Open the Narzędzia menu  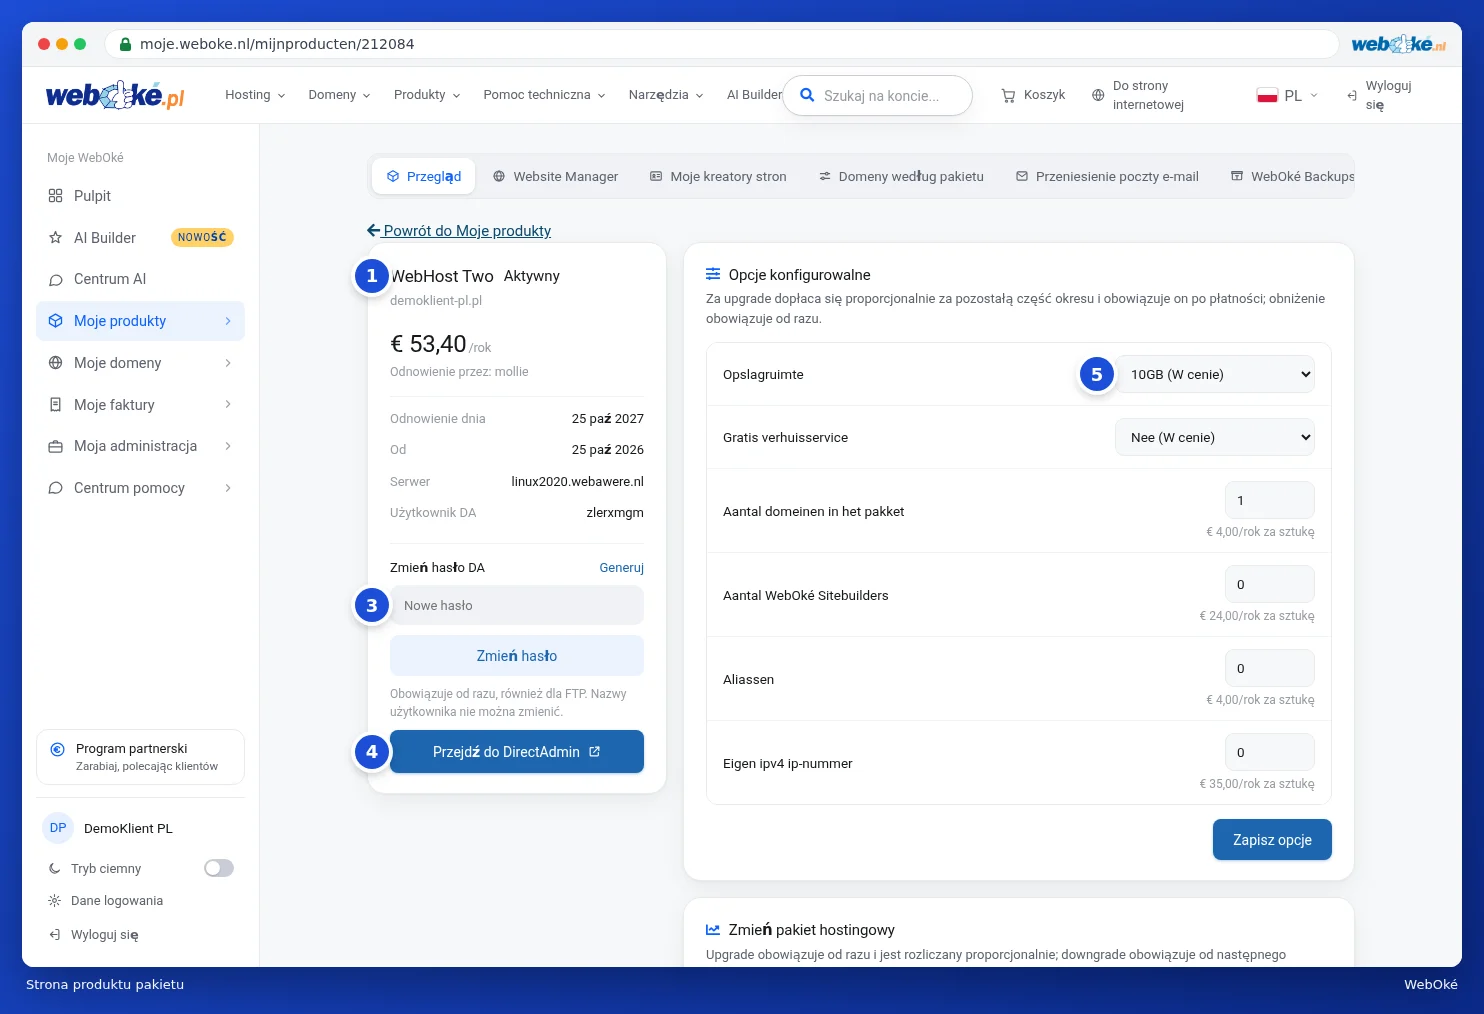(666, 95)
